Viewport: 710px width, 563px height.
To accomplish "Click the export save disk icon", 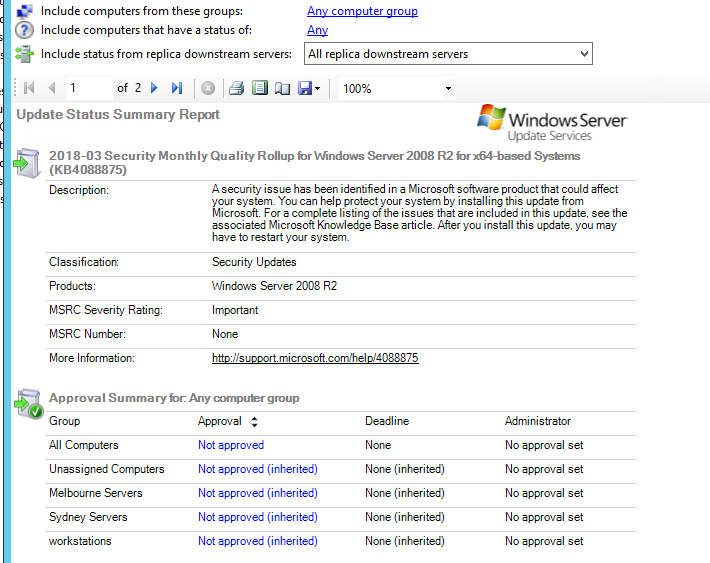I will [x=305, y=88].
